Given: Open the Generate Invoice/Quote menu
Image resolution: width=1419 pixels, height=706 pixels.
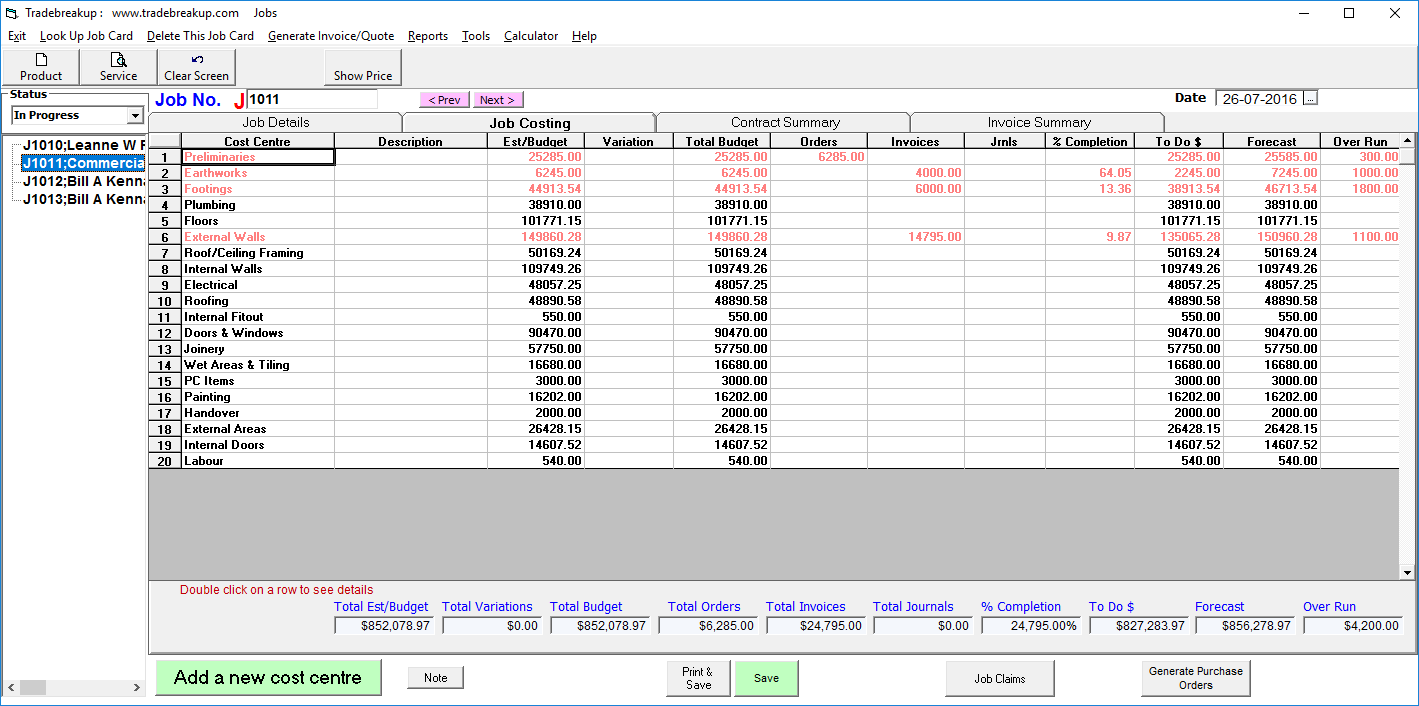Looking at the screenshot, I should point(333,36).
